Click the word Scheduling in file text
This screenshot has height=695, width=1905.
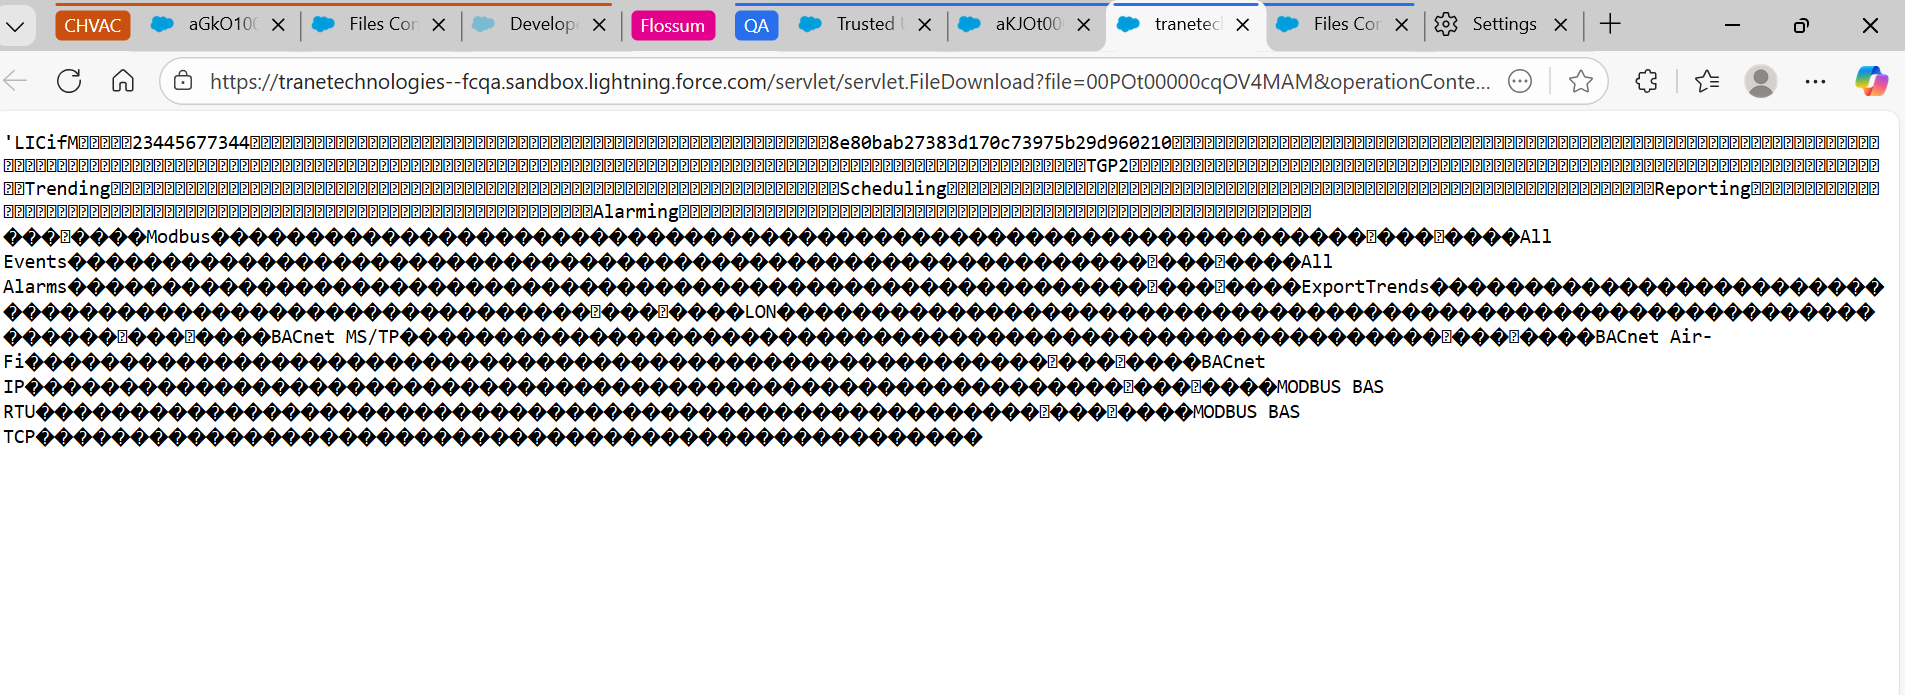point(893,189)
